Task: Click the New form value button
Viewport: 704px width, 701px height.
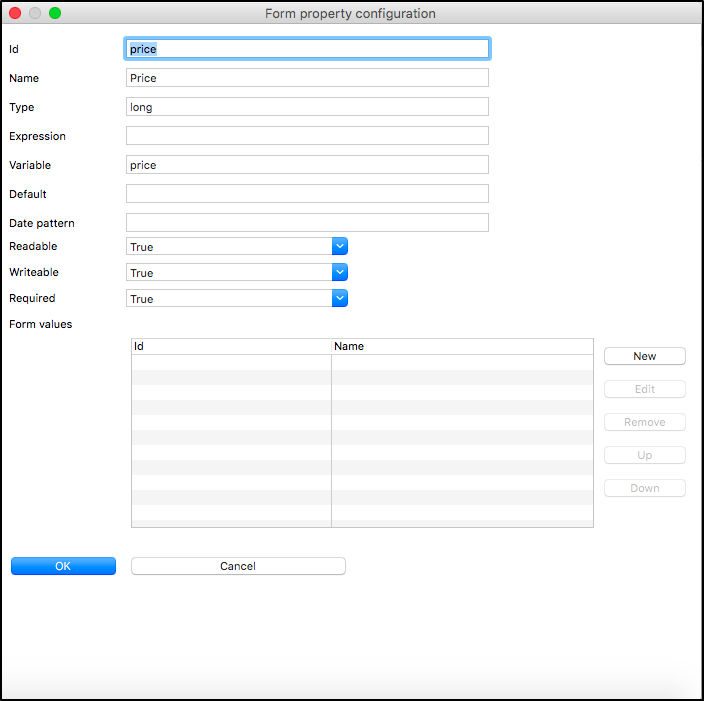Action: [x=644, y=356]
